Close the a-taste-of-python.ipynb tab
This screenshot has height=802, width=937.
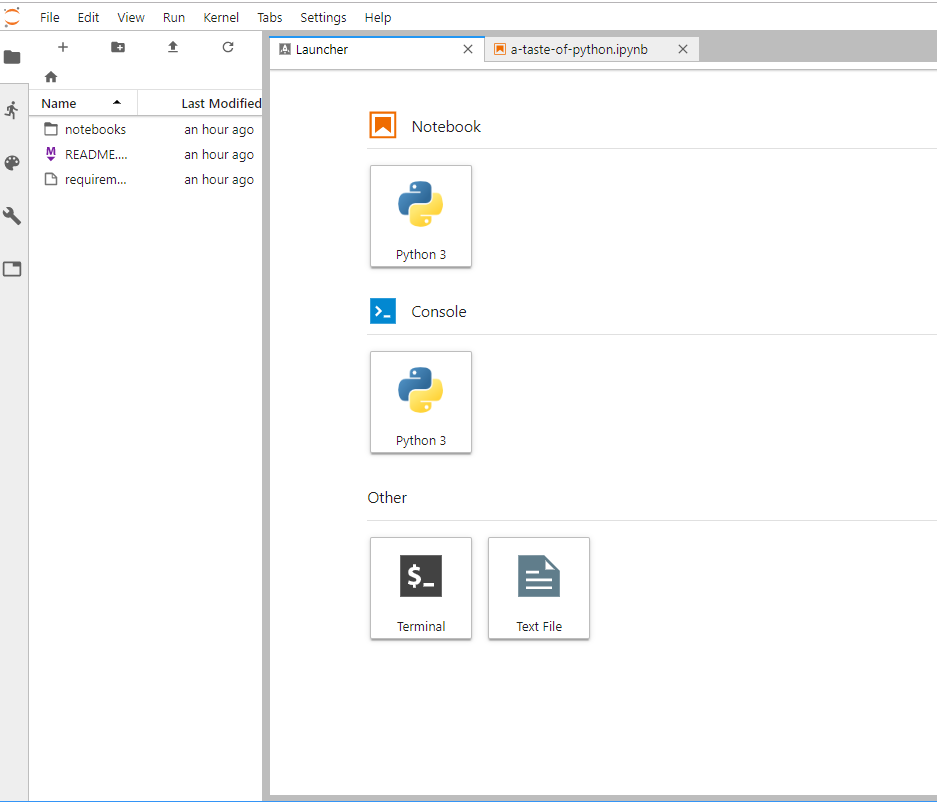pos(683,50)
